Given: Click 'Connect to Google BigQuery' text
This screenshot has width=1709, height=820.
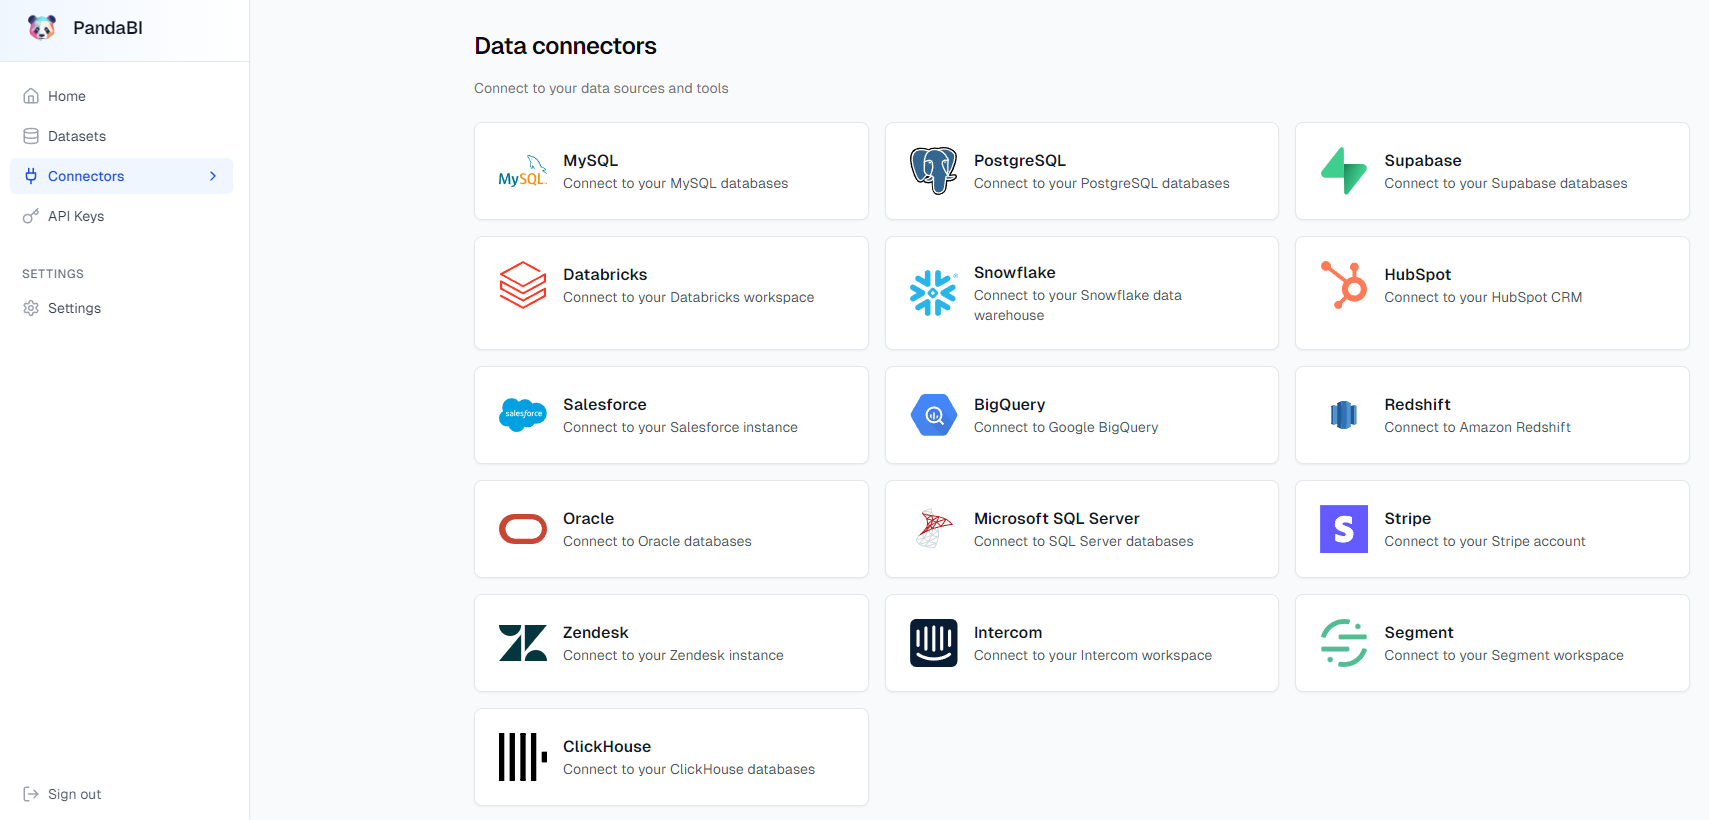Looking at the screenshot, I should tap(1065, 427).
